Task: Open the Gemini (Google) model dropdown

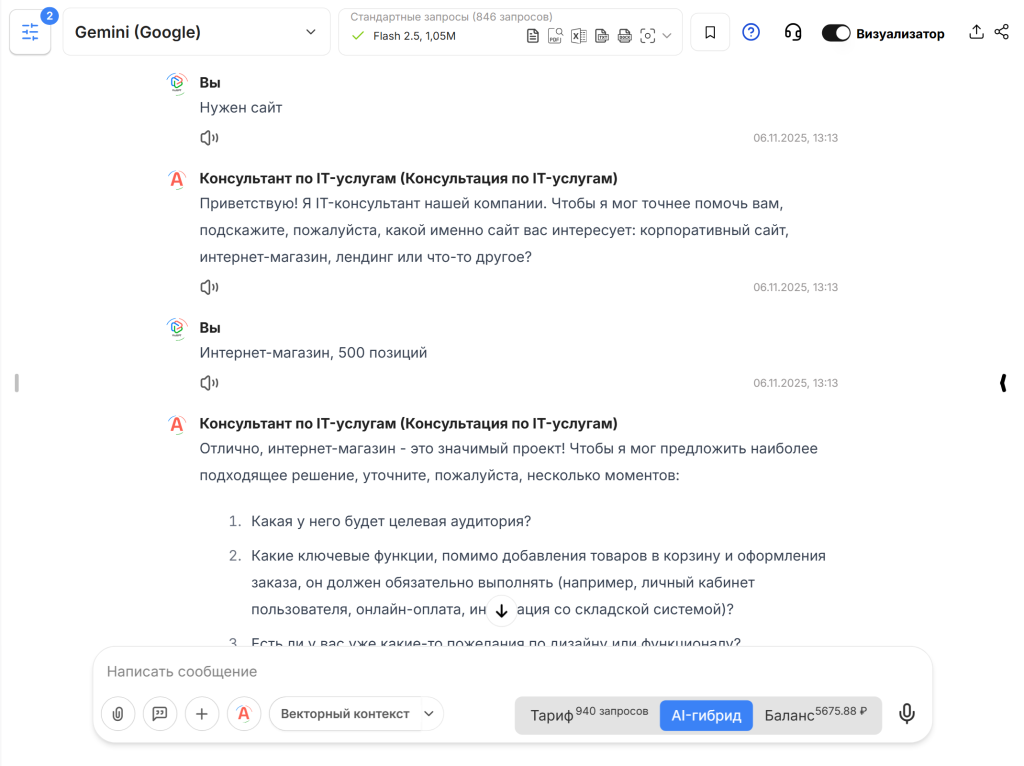Action: click(x=196, y=32)
